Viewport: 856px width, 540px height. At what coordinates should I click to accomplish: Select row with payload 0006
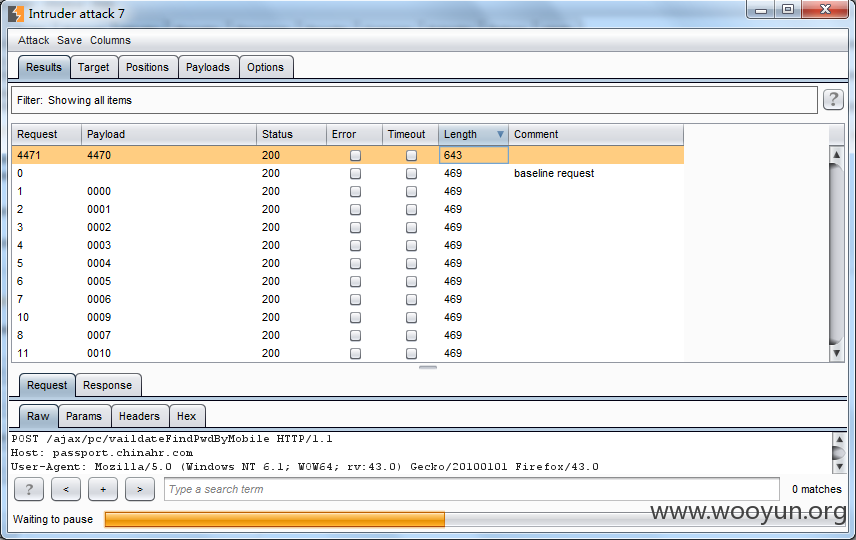(x=348, y=299)
